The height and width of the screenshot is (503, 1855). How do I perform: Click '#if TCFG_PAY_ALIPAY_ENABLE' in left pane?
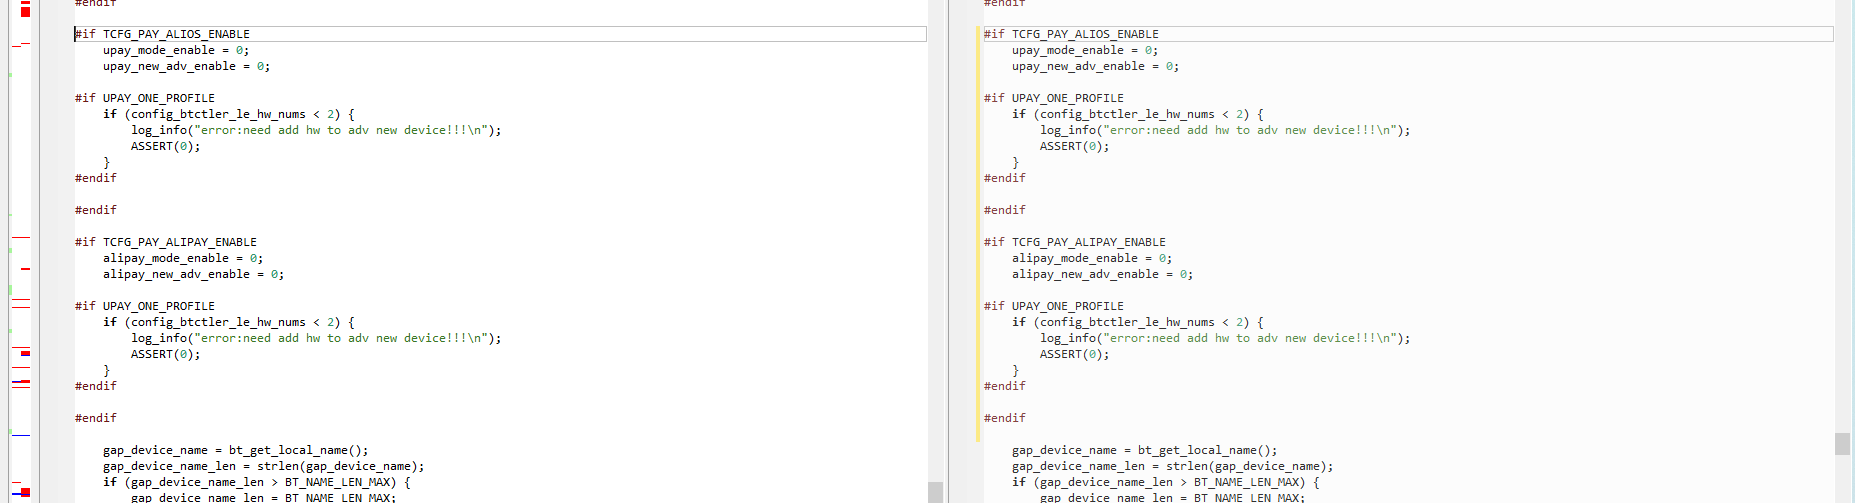165,242
